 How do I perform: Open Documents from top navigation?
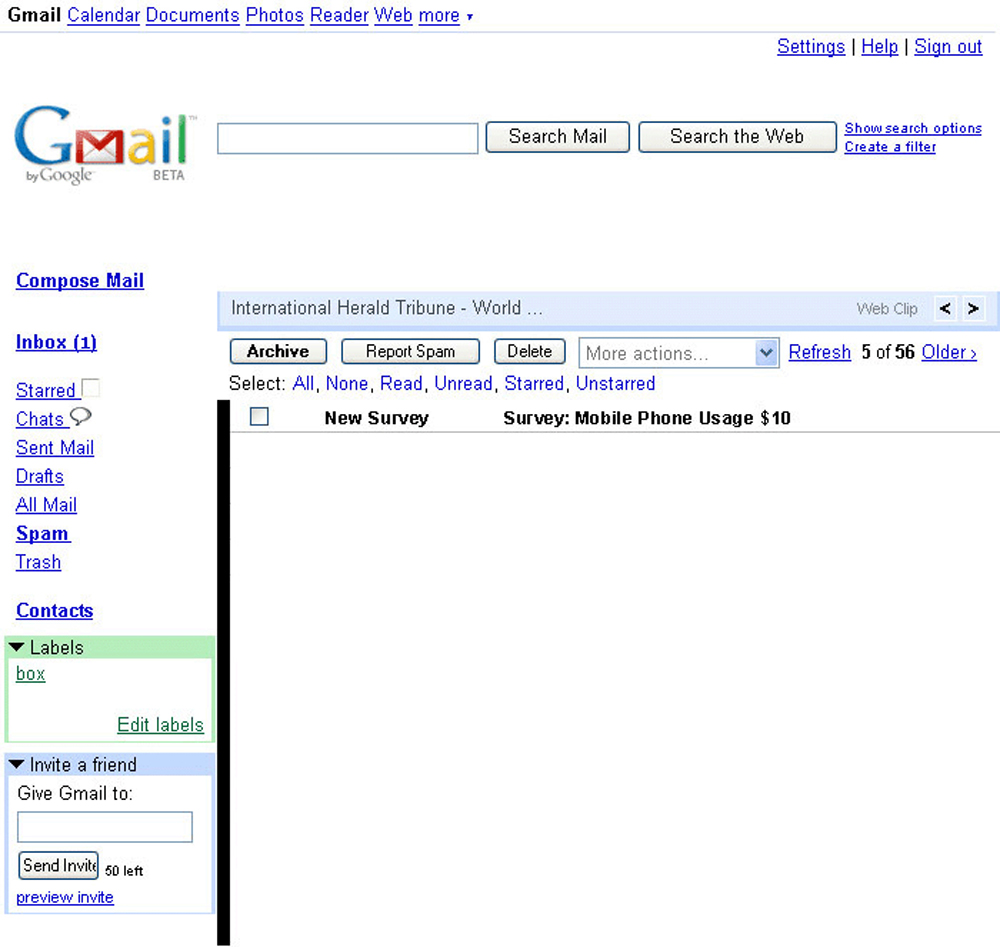point(193,15)
